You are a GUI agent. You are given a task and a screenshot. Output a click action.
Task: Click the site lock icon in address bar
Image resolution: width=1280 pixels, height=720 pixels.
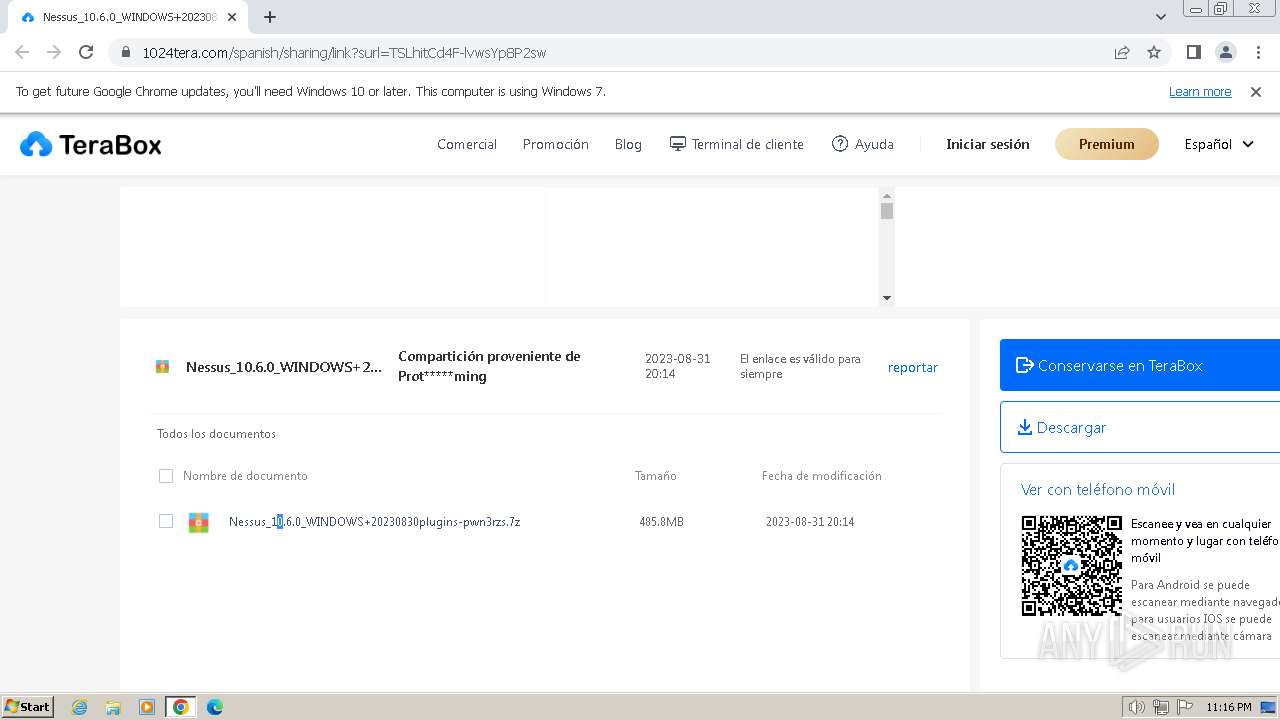coord(126,52)
